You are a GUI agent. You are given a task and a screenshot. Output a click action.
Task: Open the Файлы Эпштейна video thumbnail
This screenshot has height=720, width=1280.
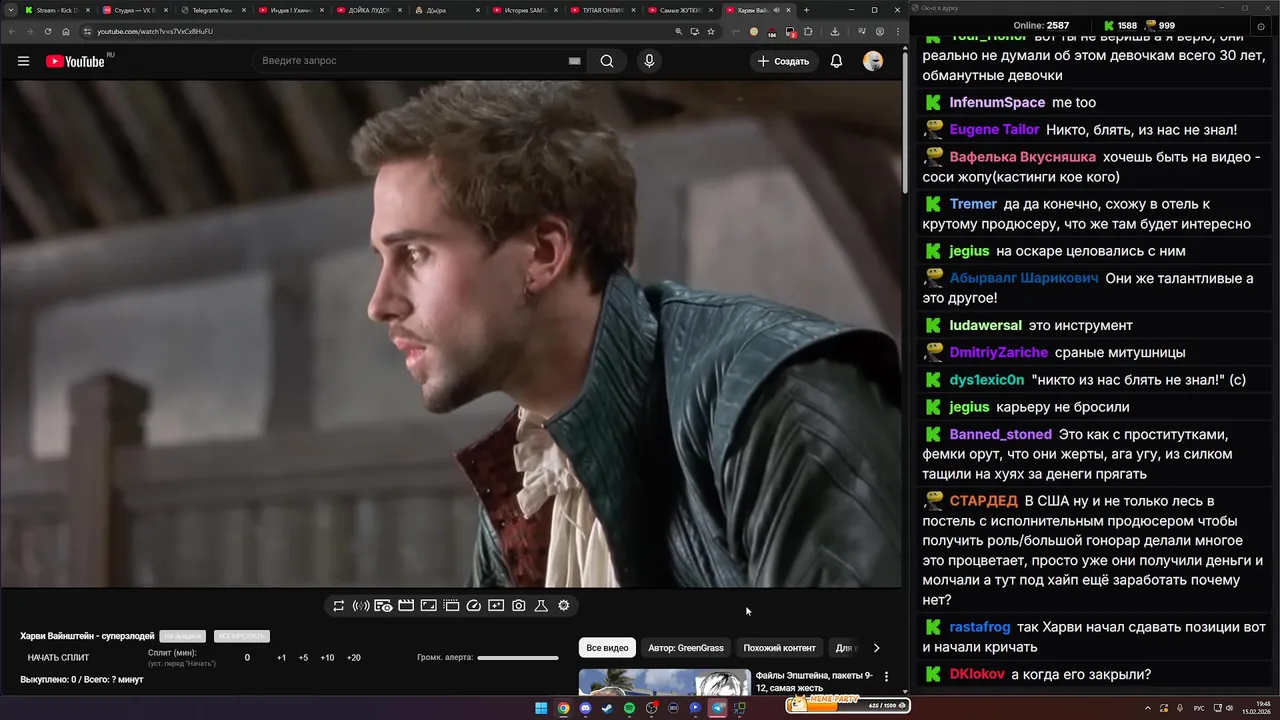pos(665,682)
